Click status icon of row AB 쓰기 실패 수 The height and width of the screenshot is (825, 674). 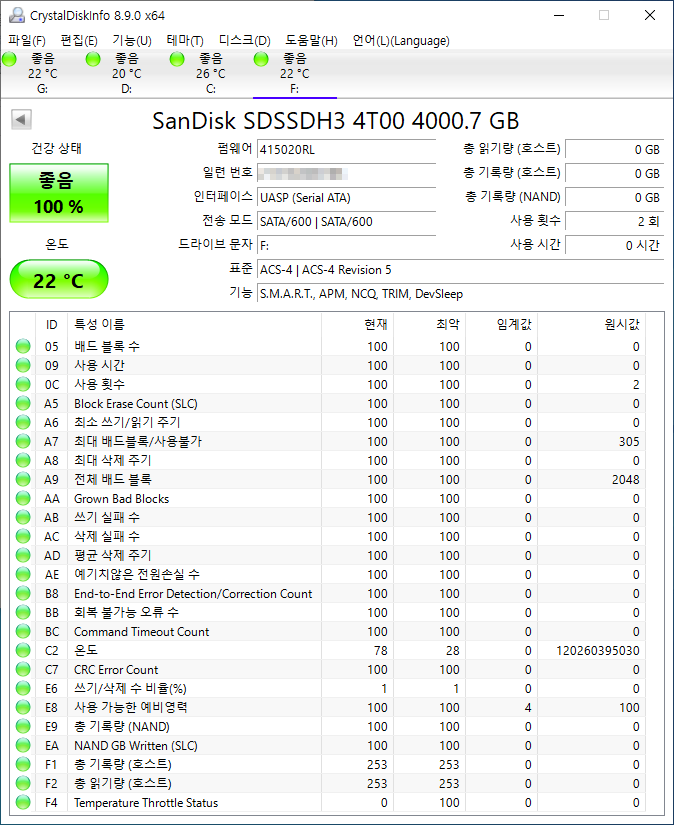(23, 517)
